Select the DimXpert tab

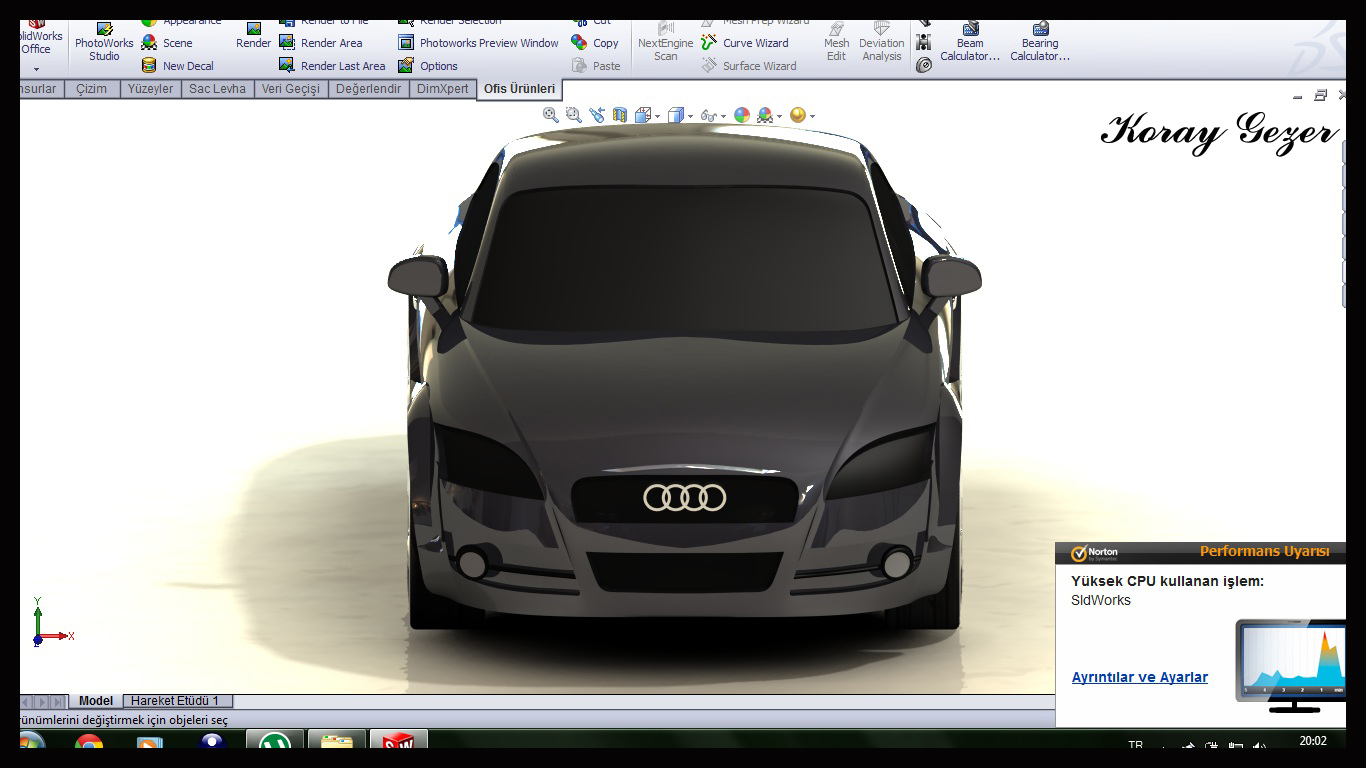(442, 89)
